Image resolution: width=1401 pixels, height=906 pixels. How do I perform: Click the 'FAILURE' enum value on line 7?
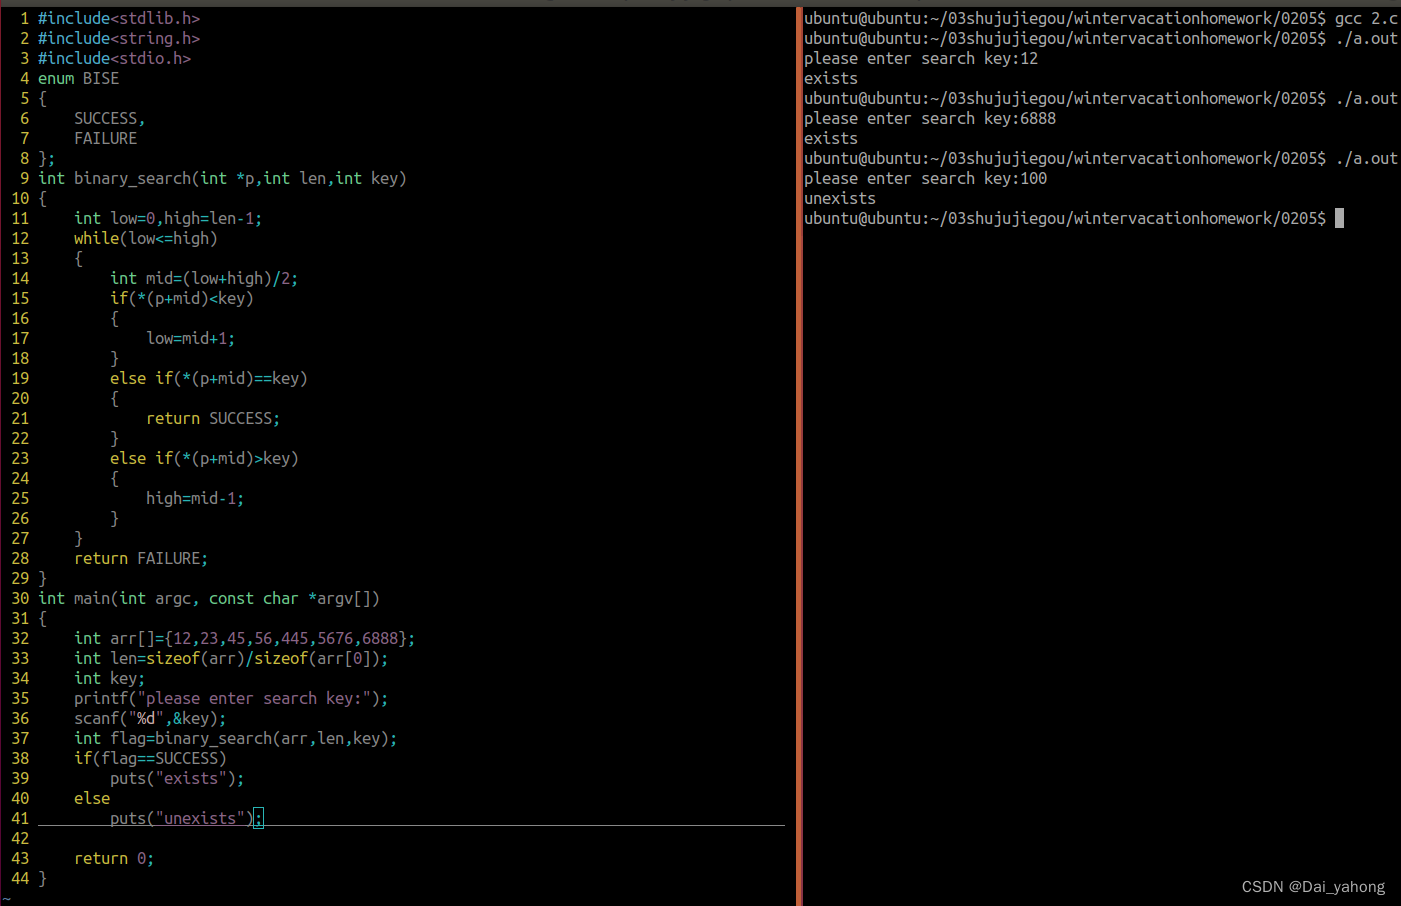pyautogui.click(x=105, y=138)
